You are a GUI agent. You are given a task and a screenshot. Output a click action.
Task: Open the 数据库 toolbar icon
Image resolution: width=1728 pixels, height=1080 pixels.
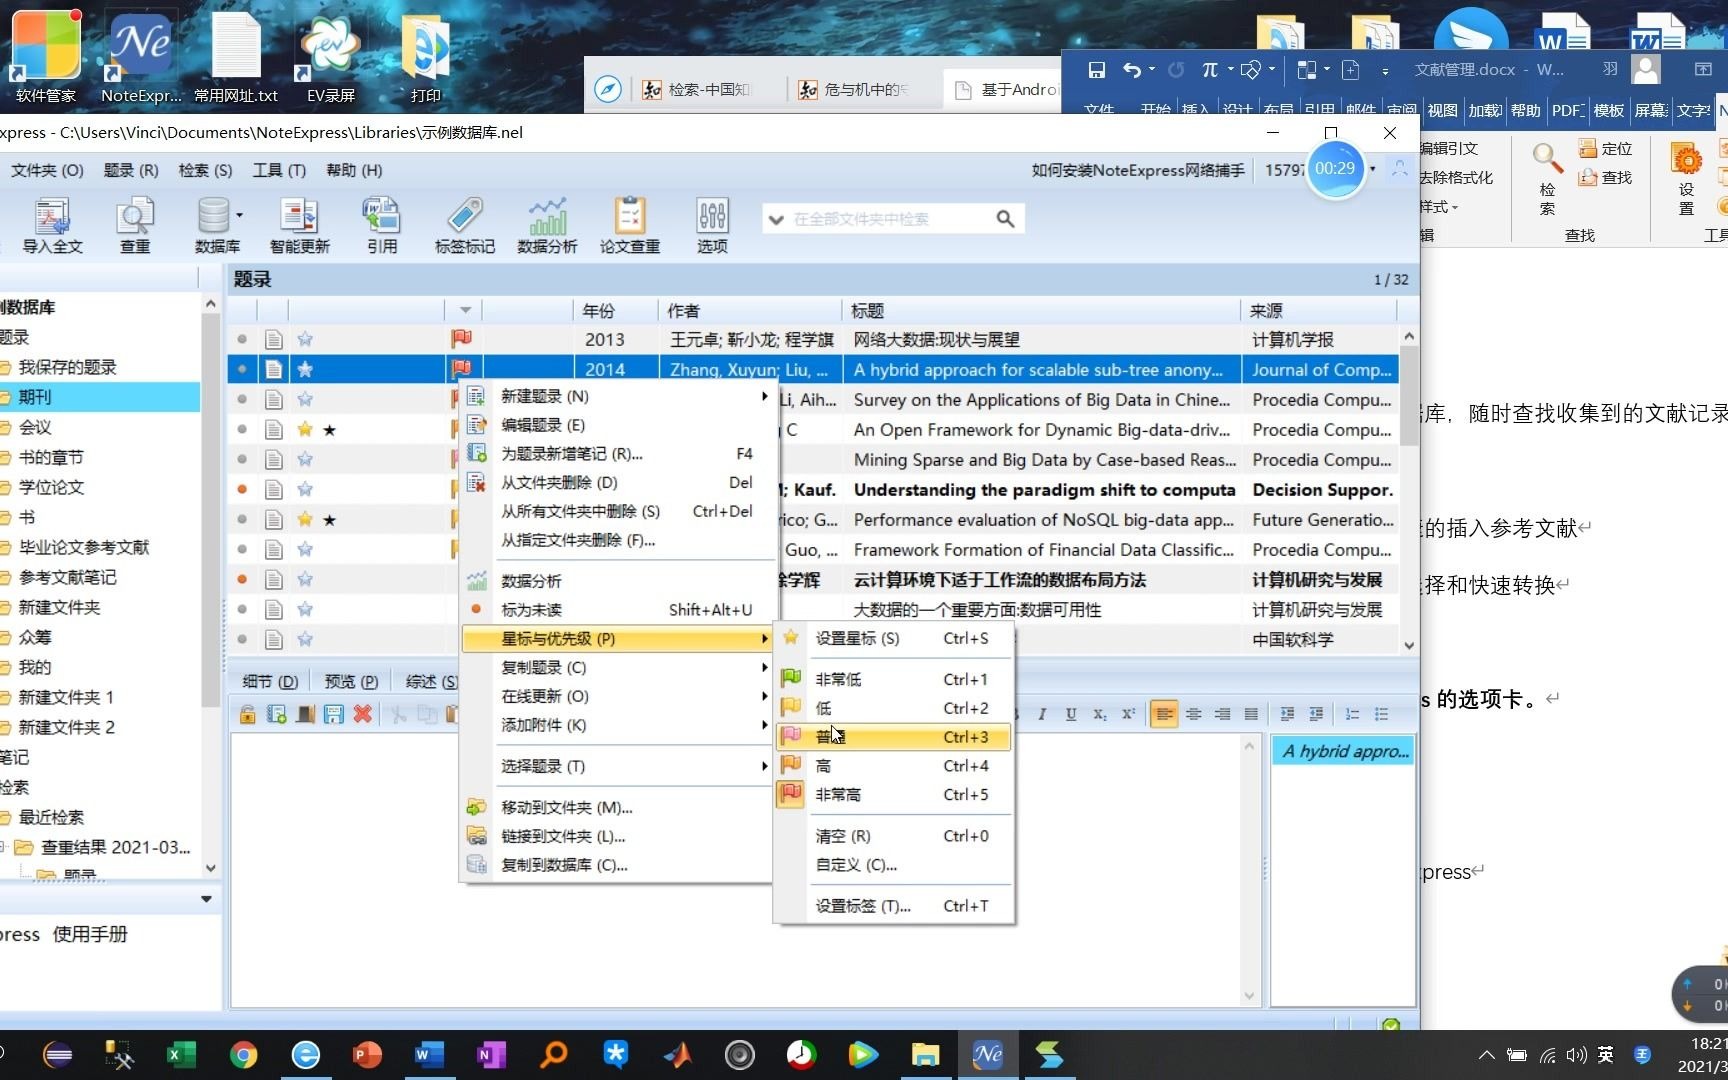(217, 225)
